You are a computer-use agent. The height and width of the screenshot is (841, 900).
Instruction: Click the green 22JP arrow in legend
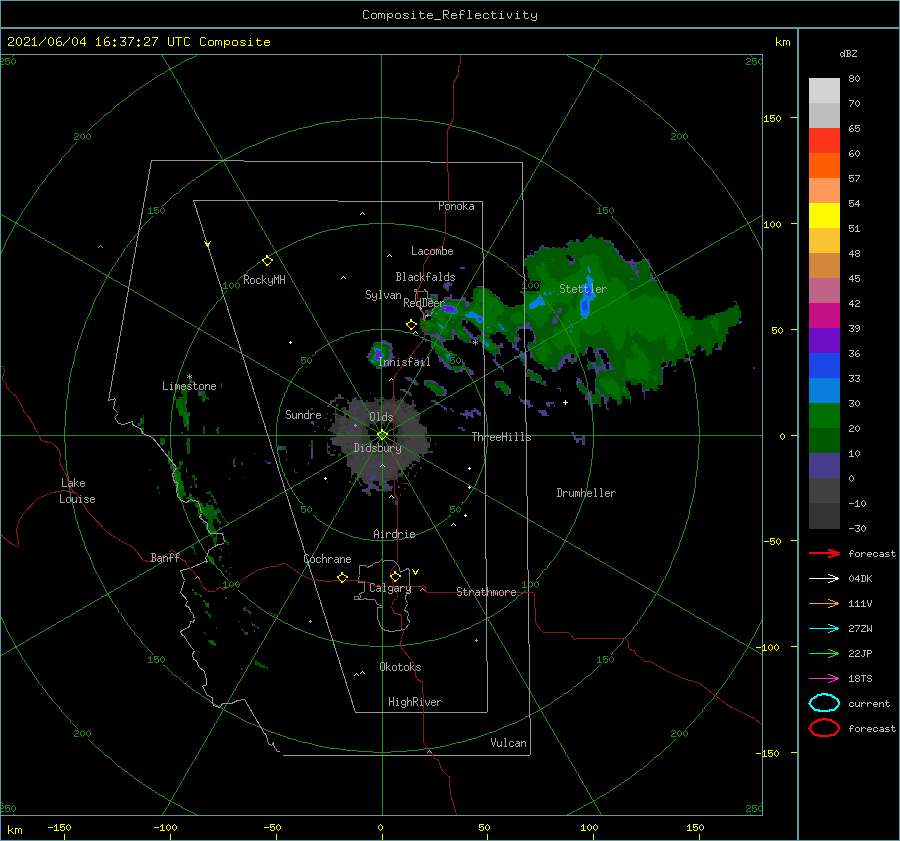click(824, 653)
